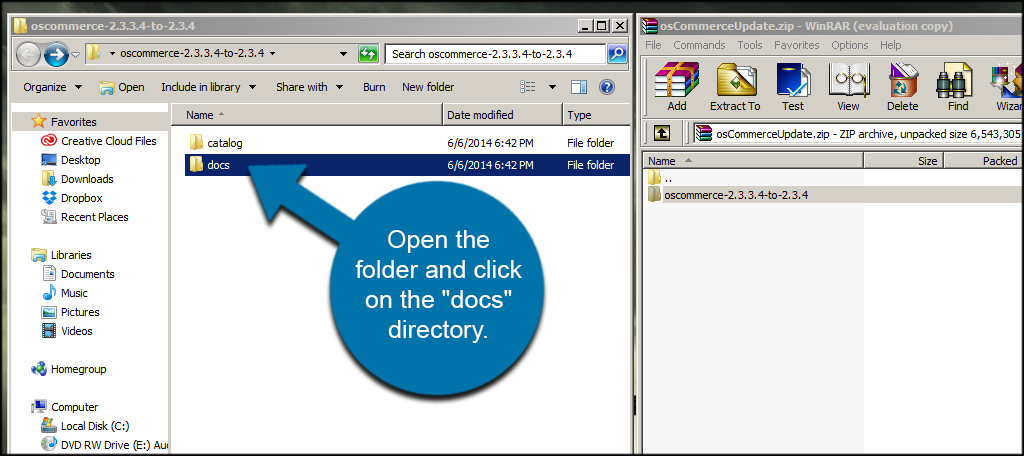Screen dimensions: 1024x456
Task: Open WinRAR Help menu
Action: 891,45
